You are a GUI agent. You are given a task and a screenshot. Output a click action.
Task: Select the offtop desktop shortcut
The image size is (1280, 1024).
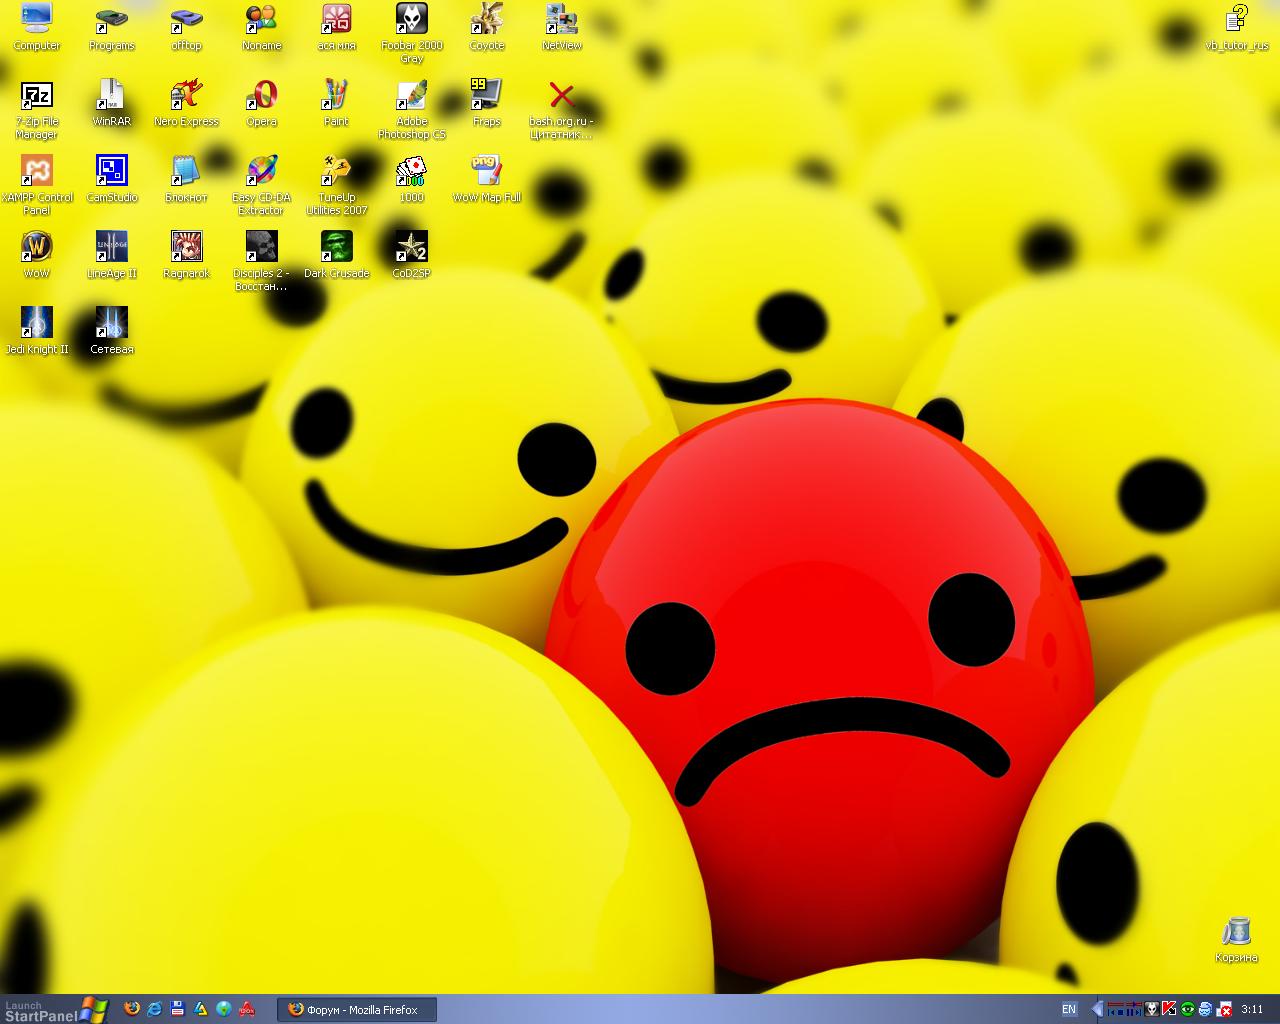point(187,27)
